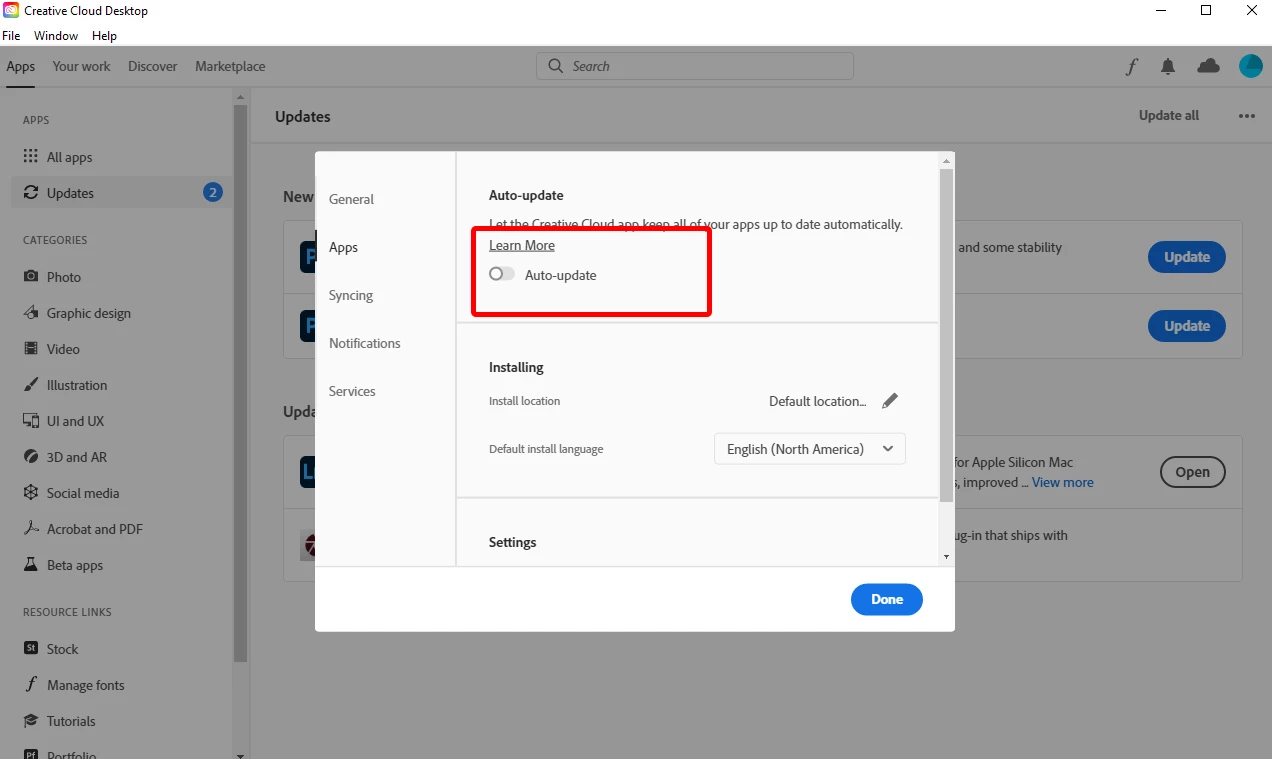Open account profile avatar

[1251, 66]
